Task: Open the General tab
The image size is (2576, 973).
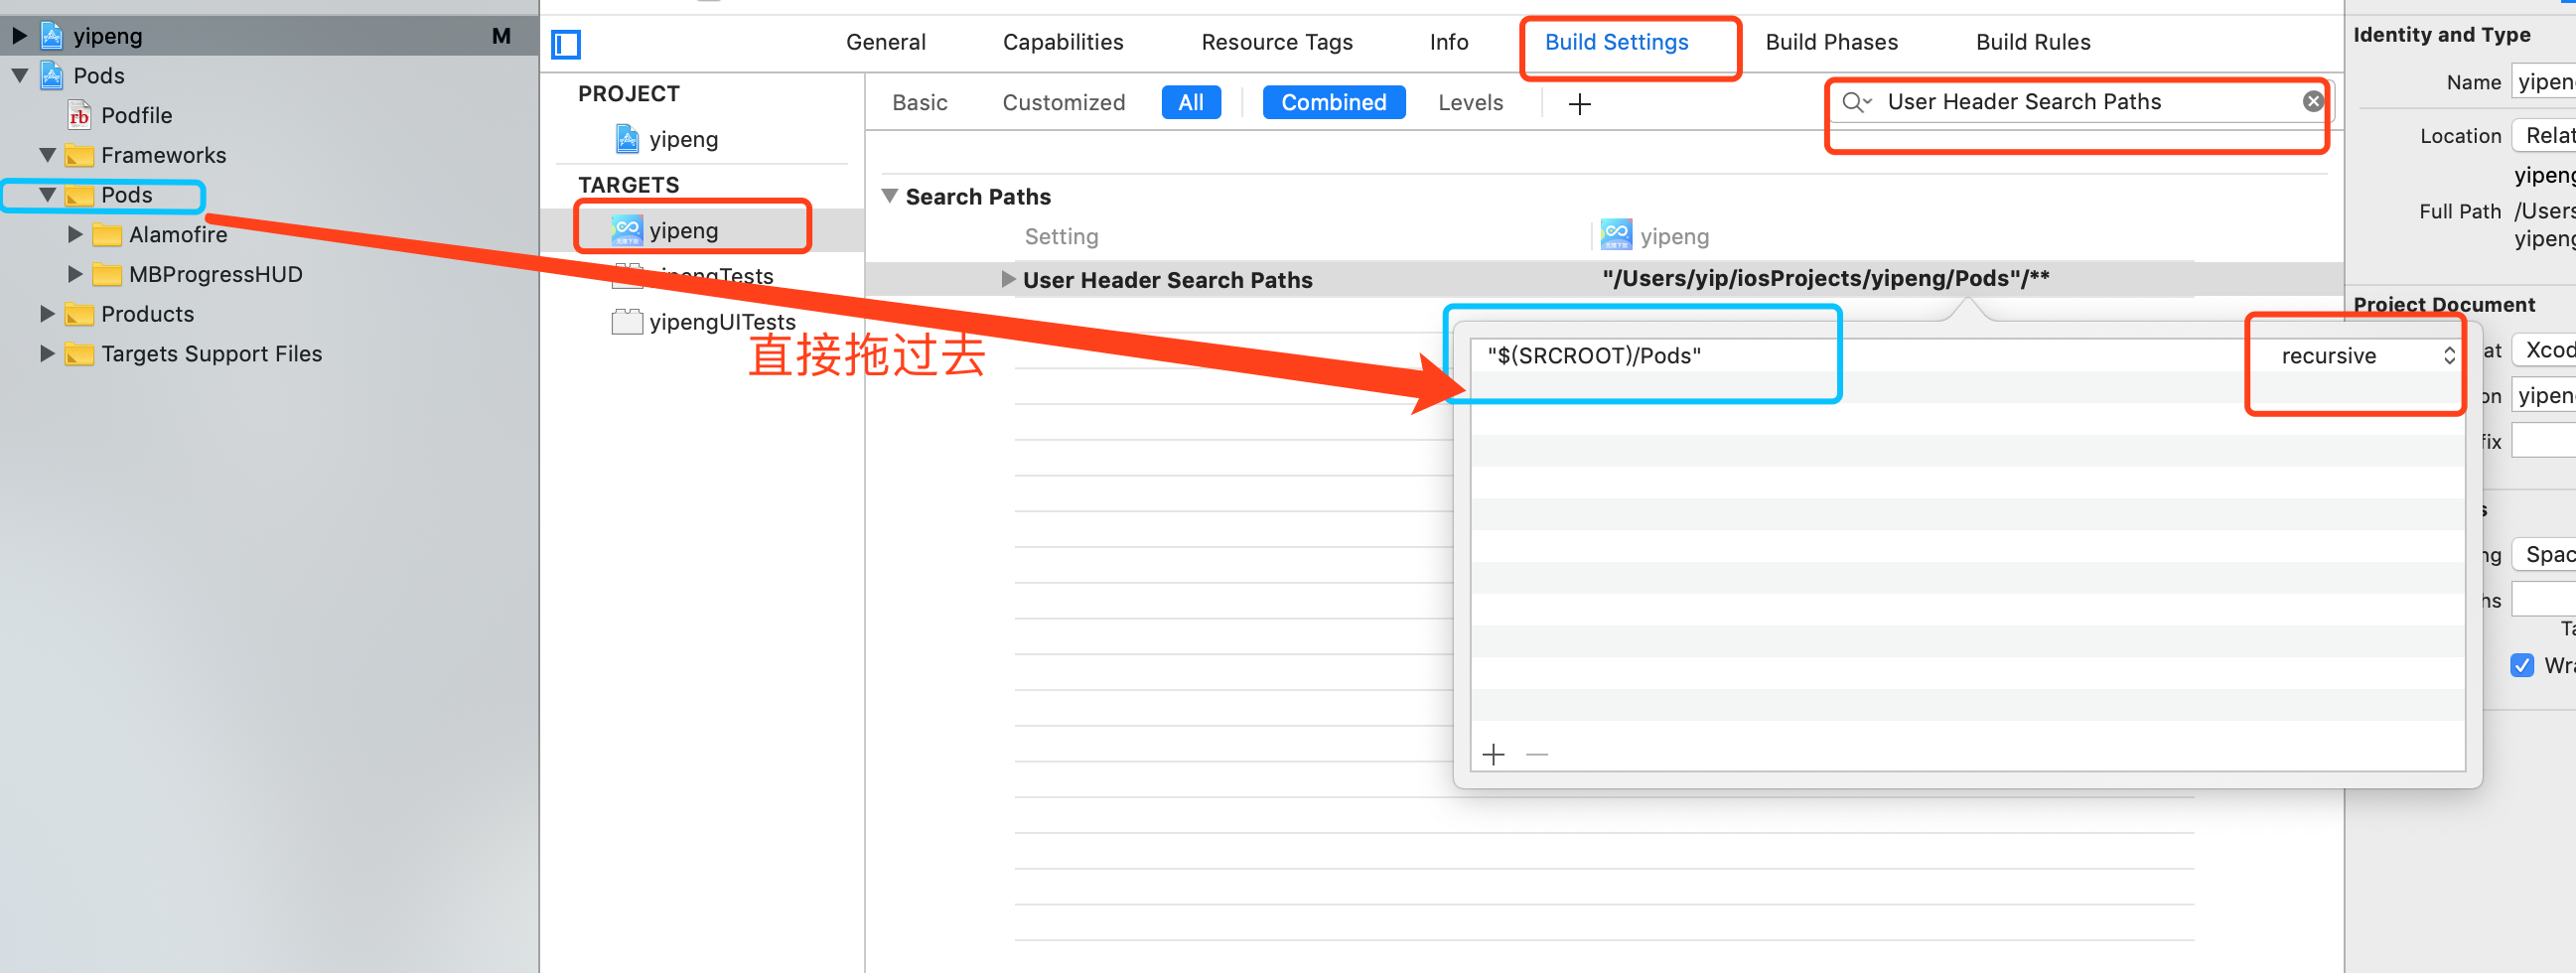Action: (x=886, y=42)
